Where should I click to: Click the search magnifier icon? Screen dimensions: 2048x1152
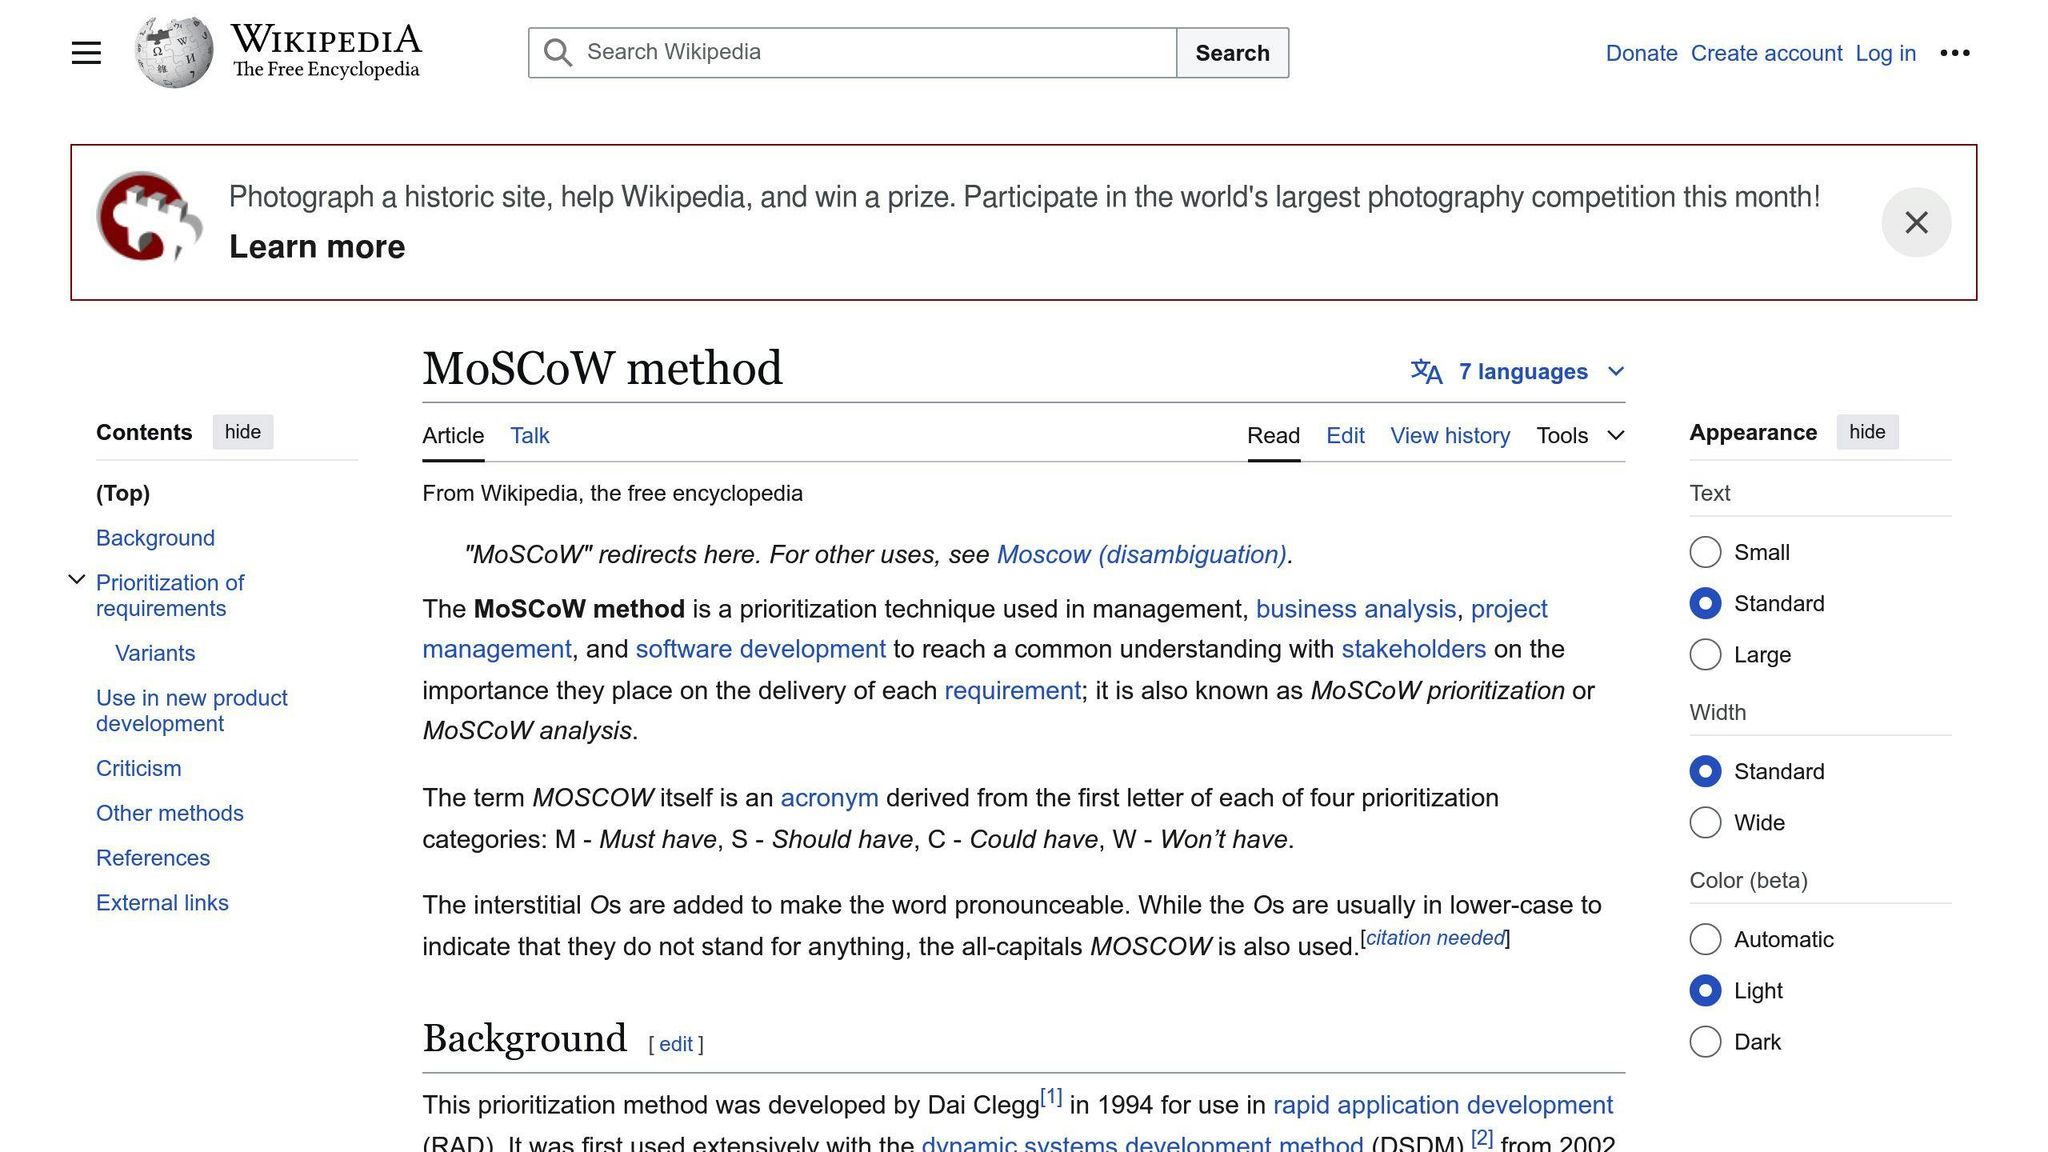tap(557, 52)
